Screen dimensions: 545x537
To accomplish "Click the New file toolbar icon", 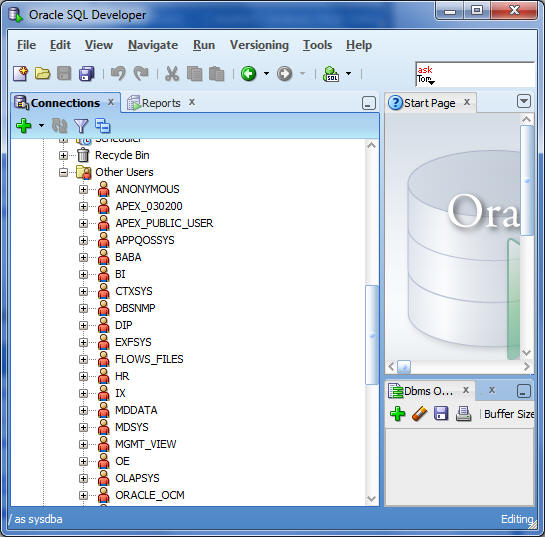I will click(x=20, y=74).
